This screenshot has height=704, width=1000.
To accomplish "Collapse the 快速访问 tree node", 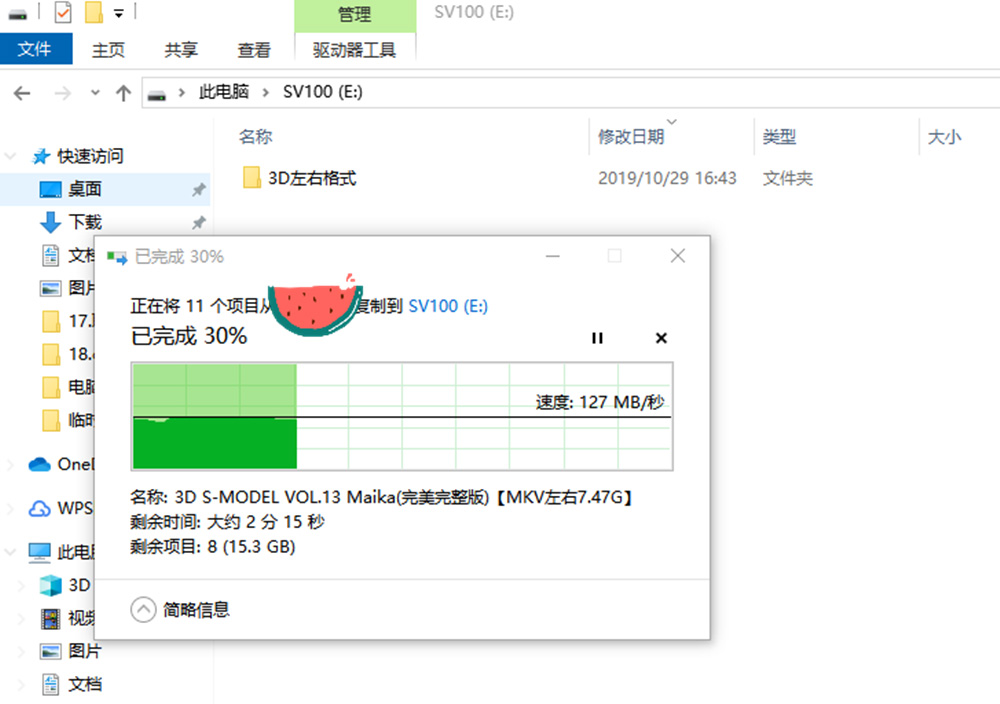I will (11, 156).
